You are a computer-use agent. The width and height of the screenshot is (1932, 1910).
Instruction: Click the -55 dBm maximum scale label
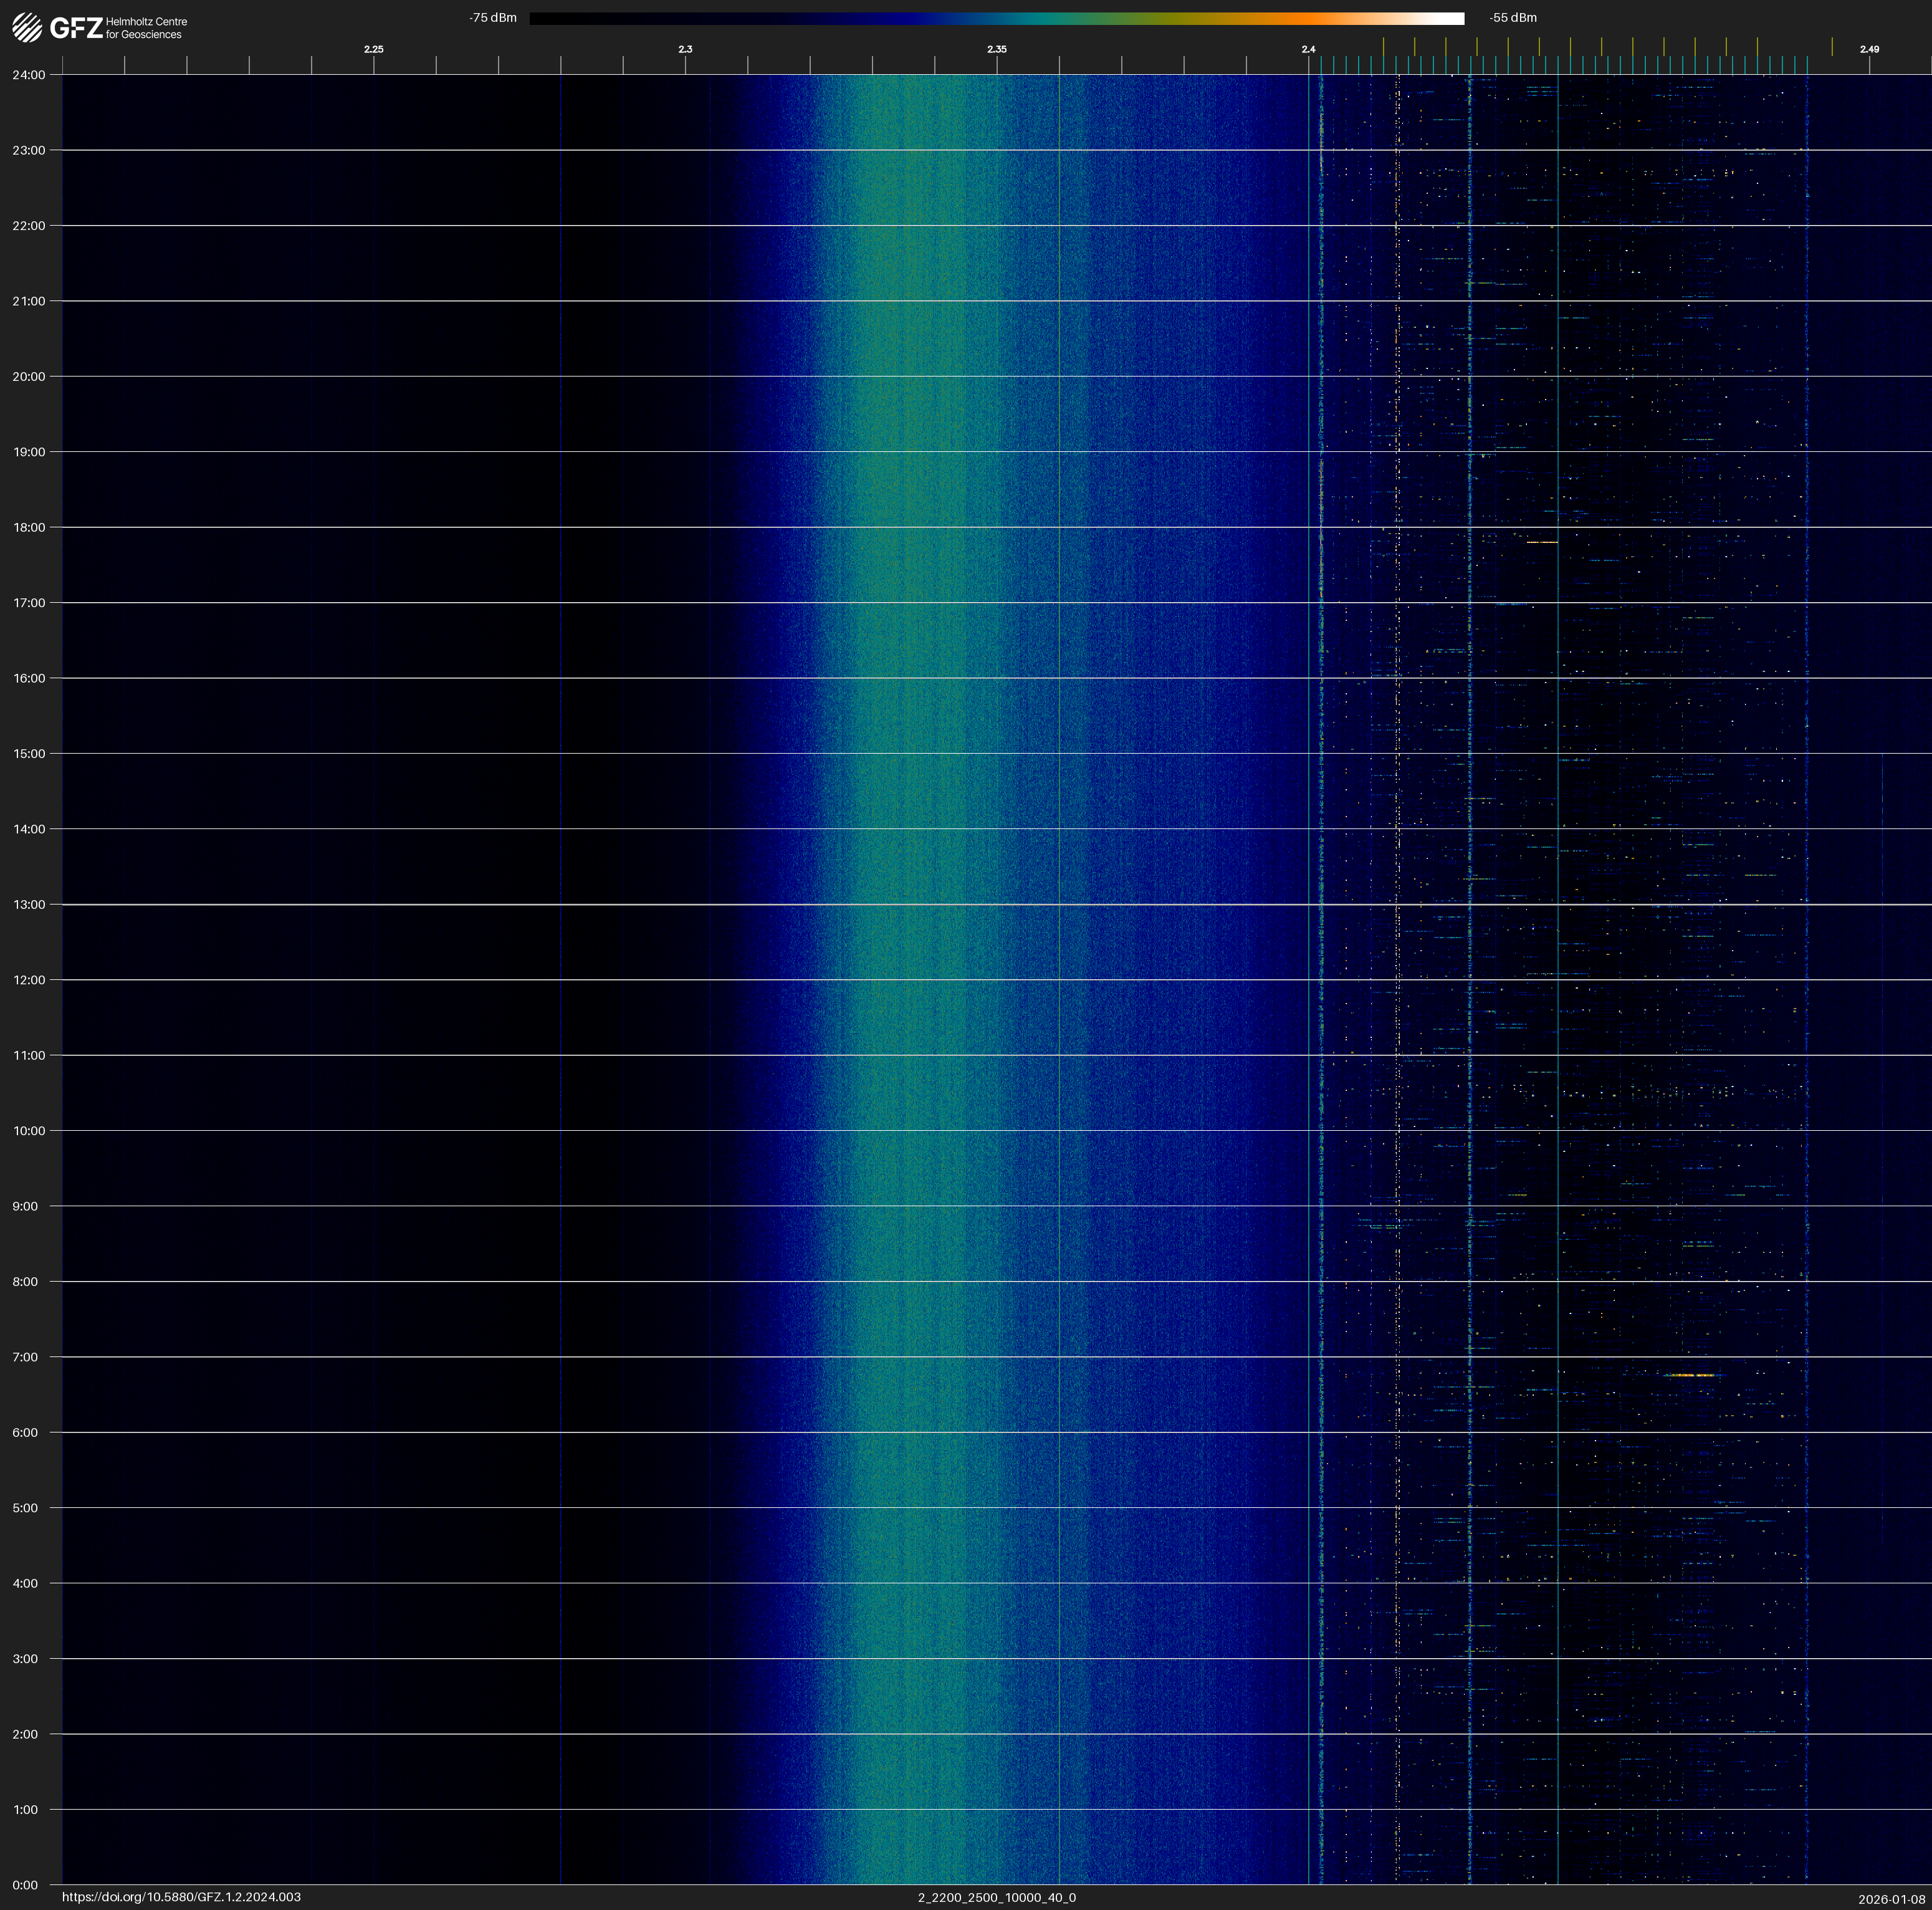click(1513, 18)
